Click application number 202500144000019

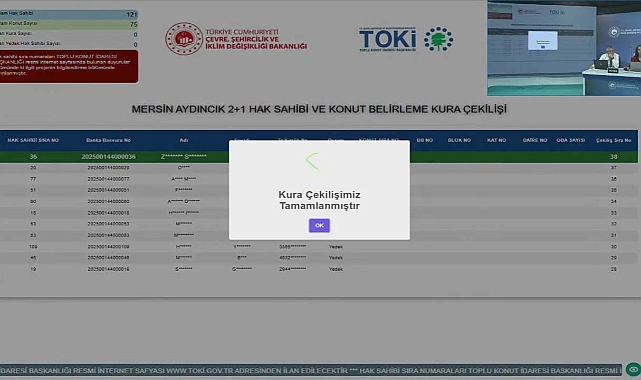click(108, 269)
